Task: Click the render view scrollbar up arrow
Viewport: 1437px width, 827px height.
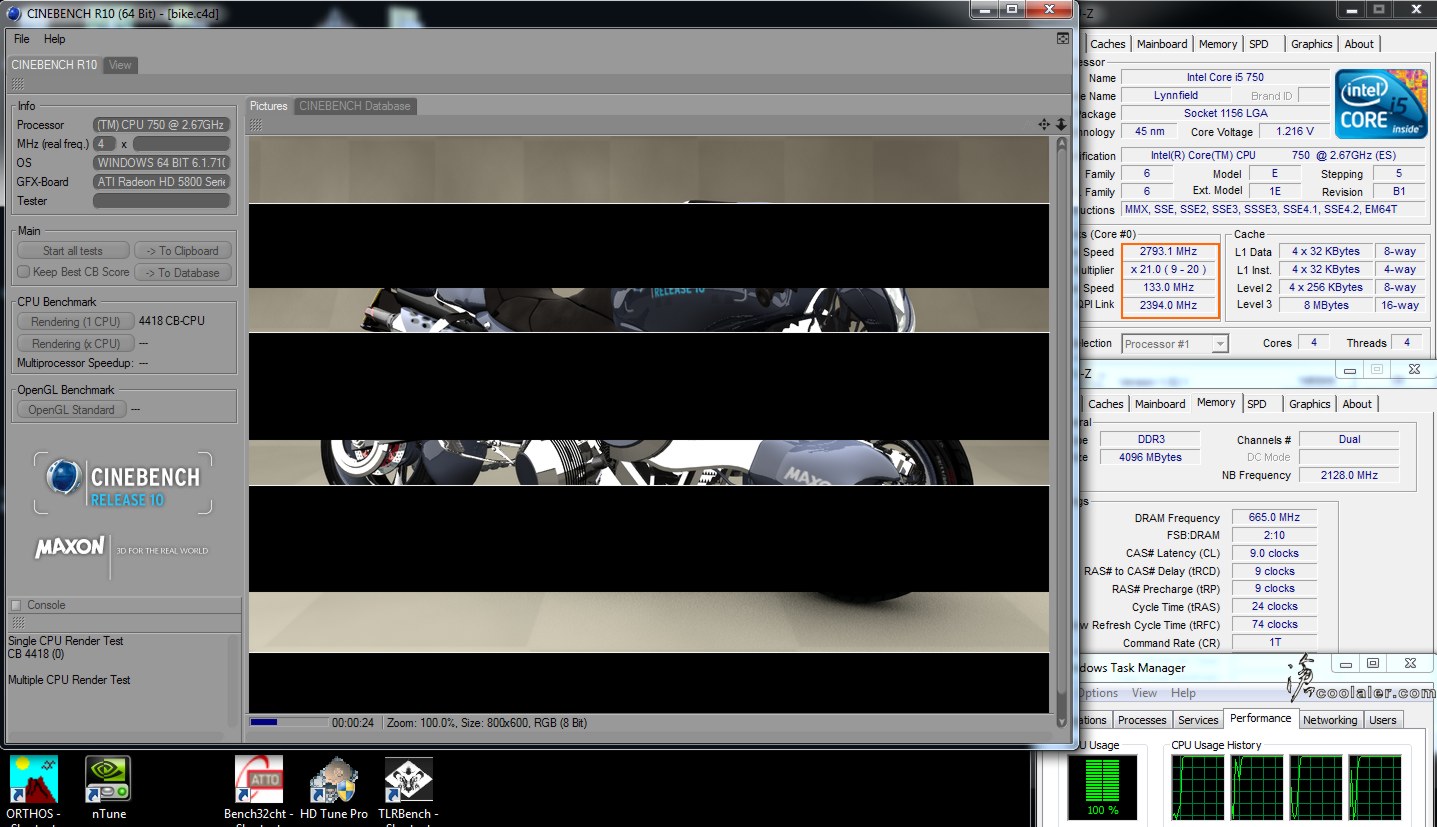Action: click(x=1061, y=144)
